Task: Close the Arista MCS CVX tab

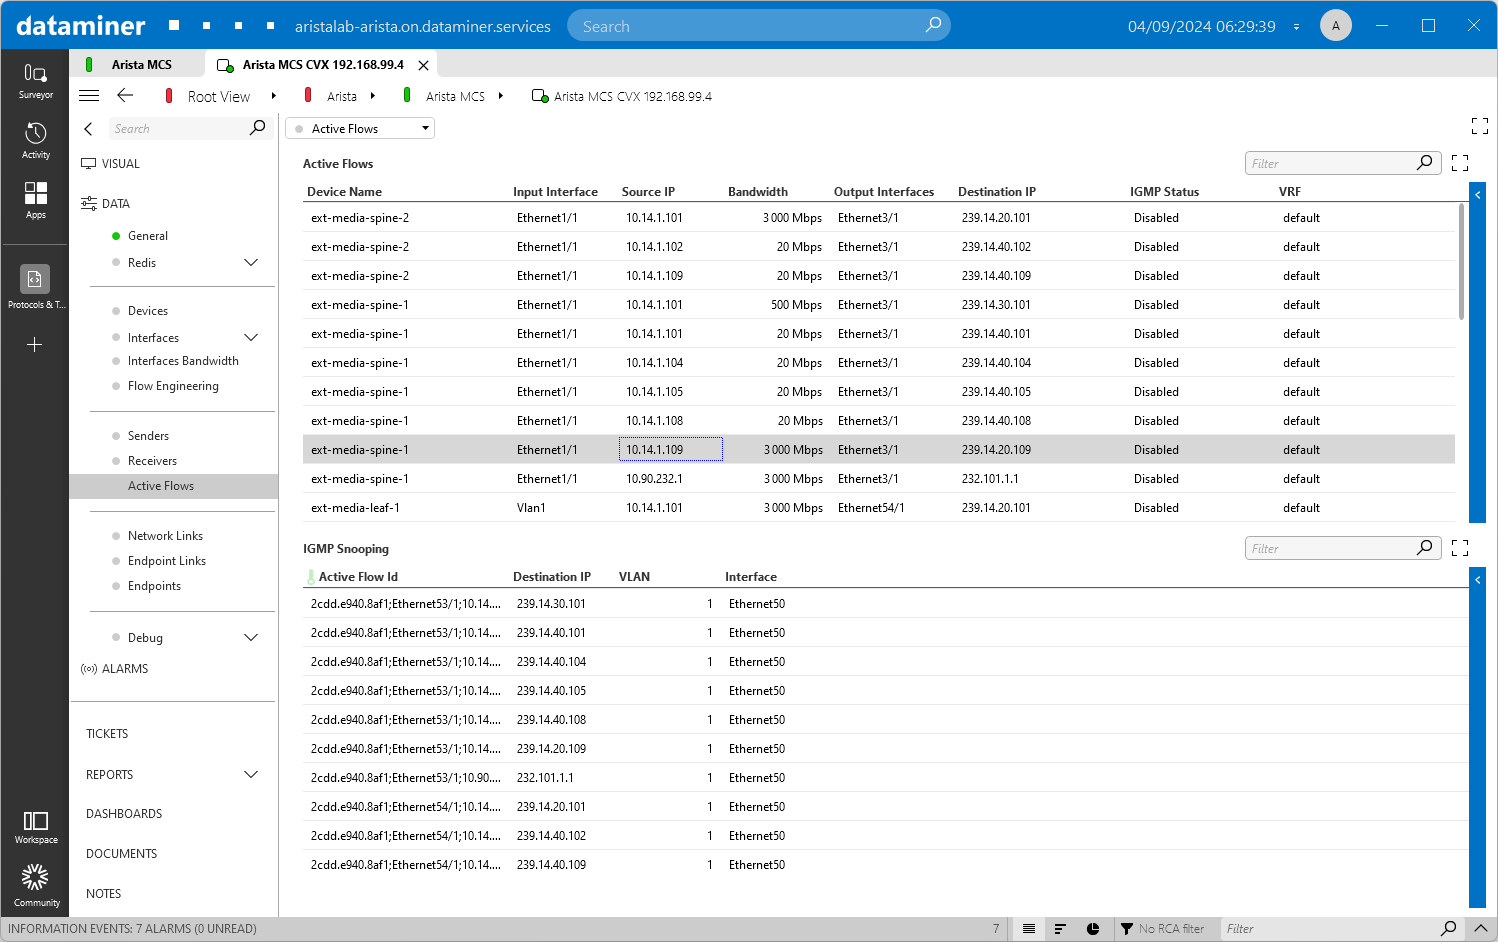Action: (423, 65)
